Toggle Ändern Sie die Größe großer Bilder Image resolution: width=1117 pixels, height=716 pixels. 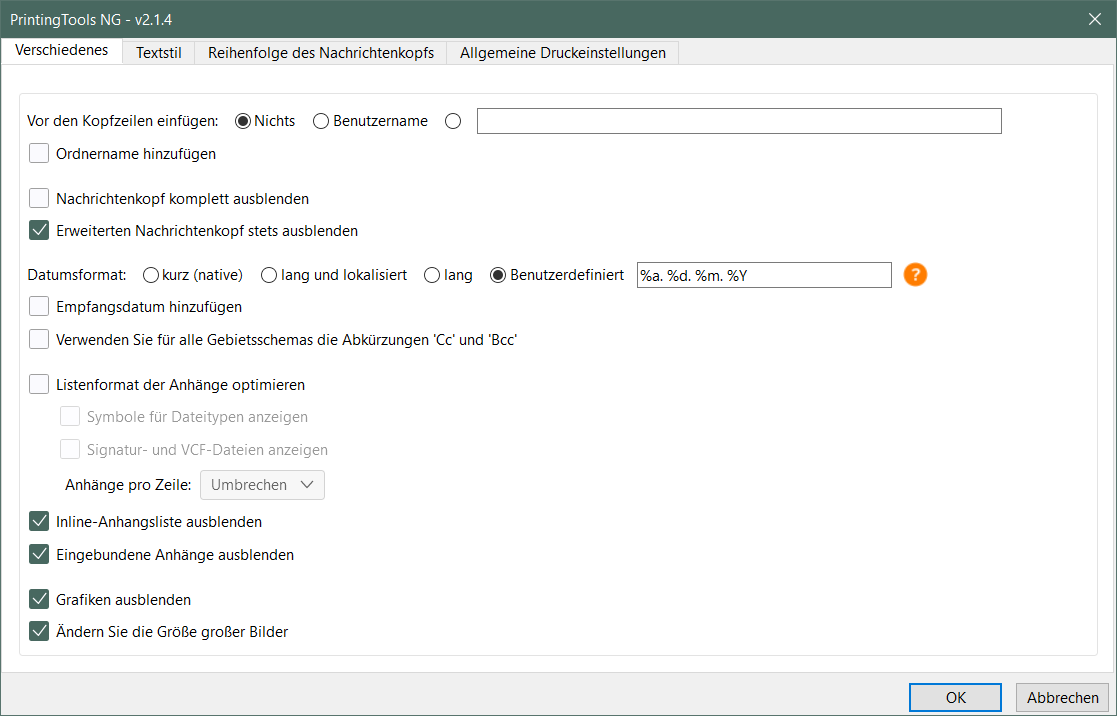[x=39, y=631]
